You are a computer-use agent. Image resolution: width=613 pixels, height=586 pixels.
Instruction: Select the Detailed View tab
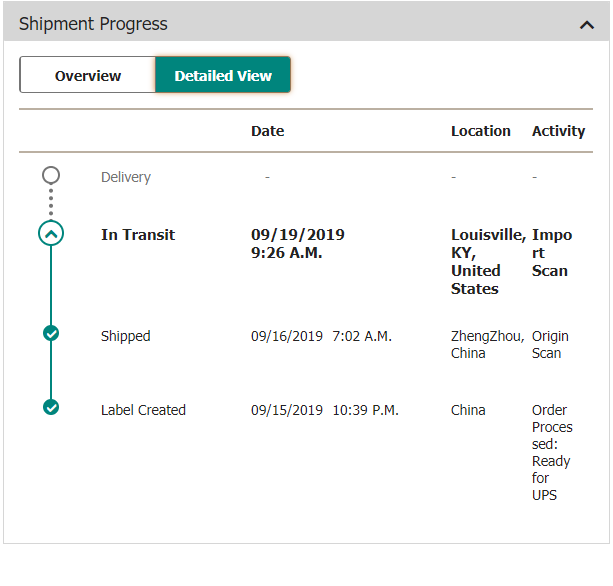[x=223, y=75]
